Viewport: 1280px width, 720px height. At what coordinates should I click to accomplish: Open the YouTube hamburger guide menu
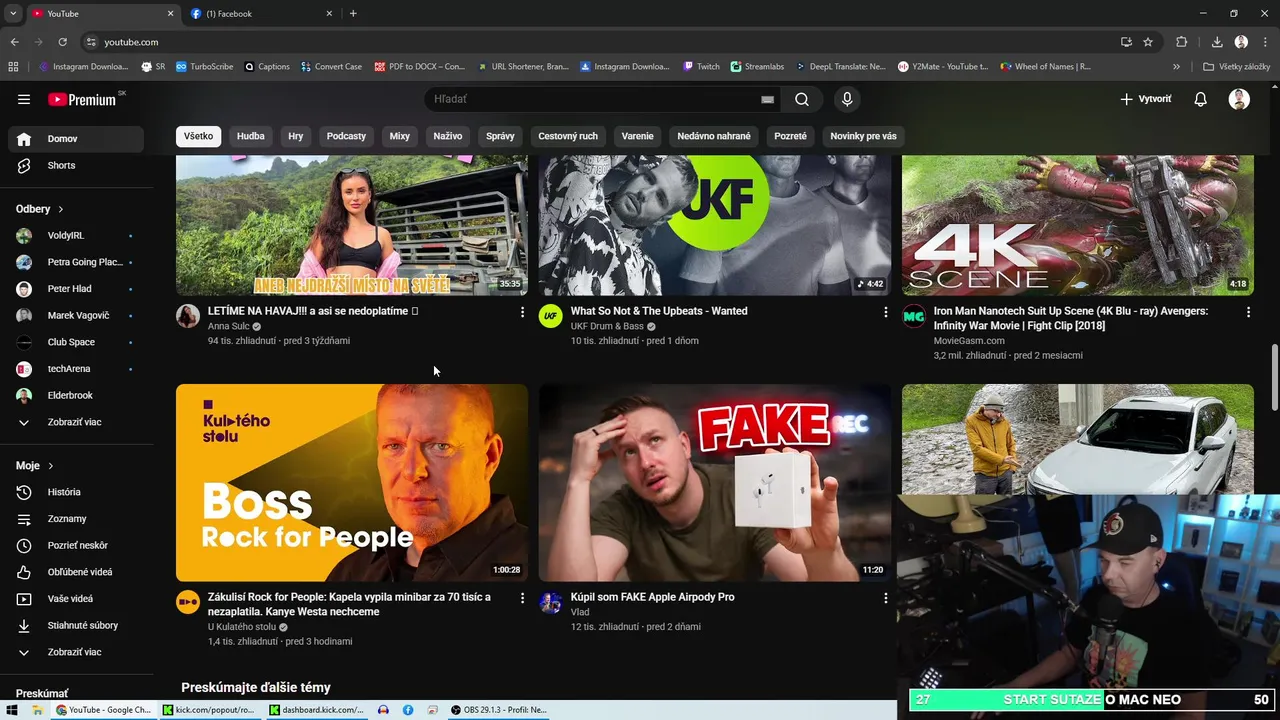click(x=24, y=99)
